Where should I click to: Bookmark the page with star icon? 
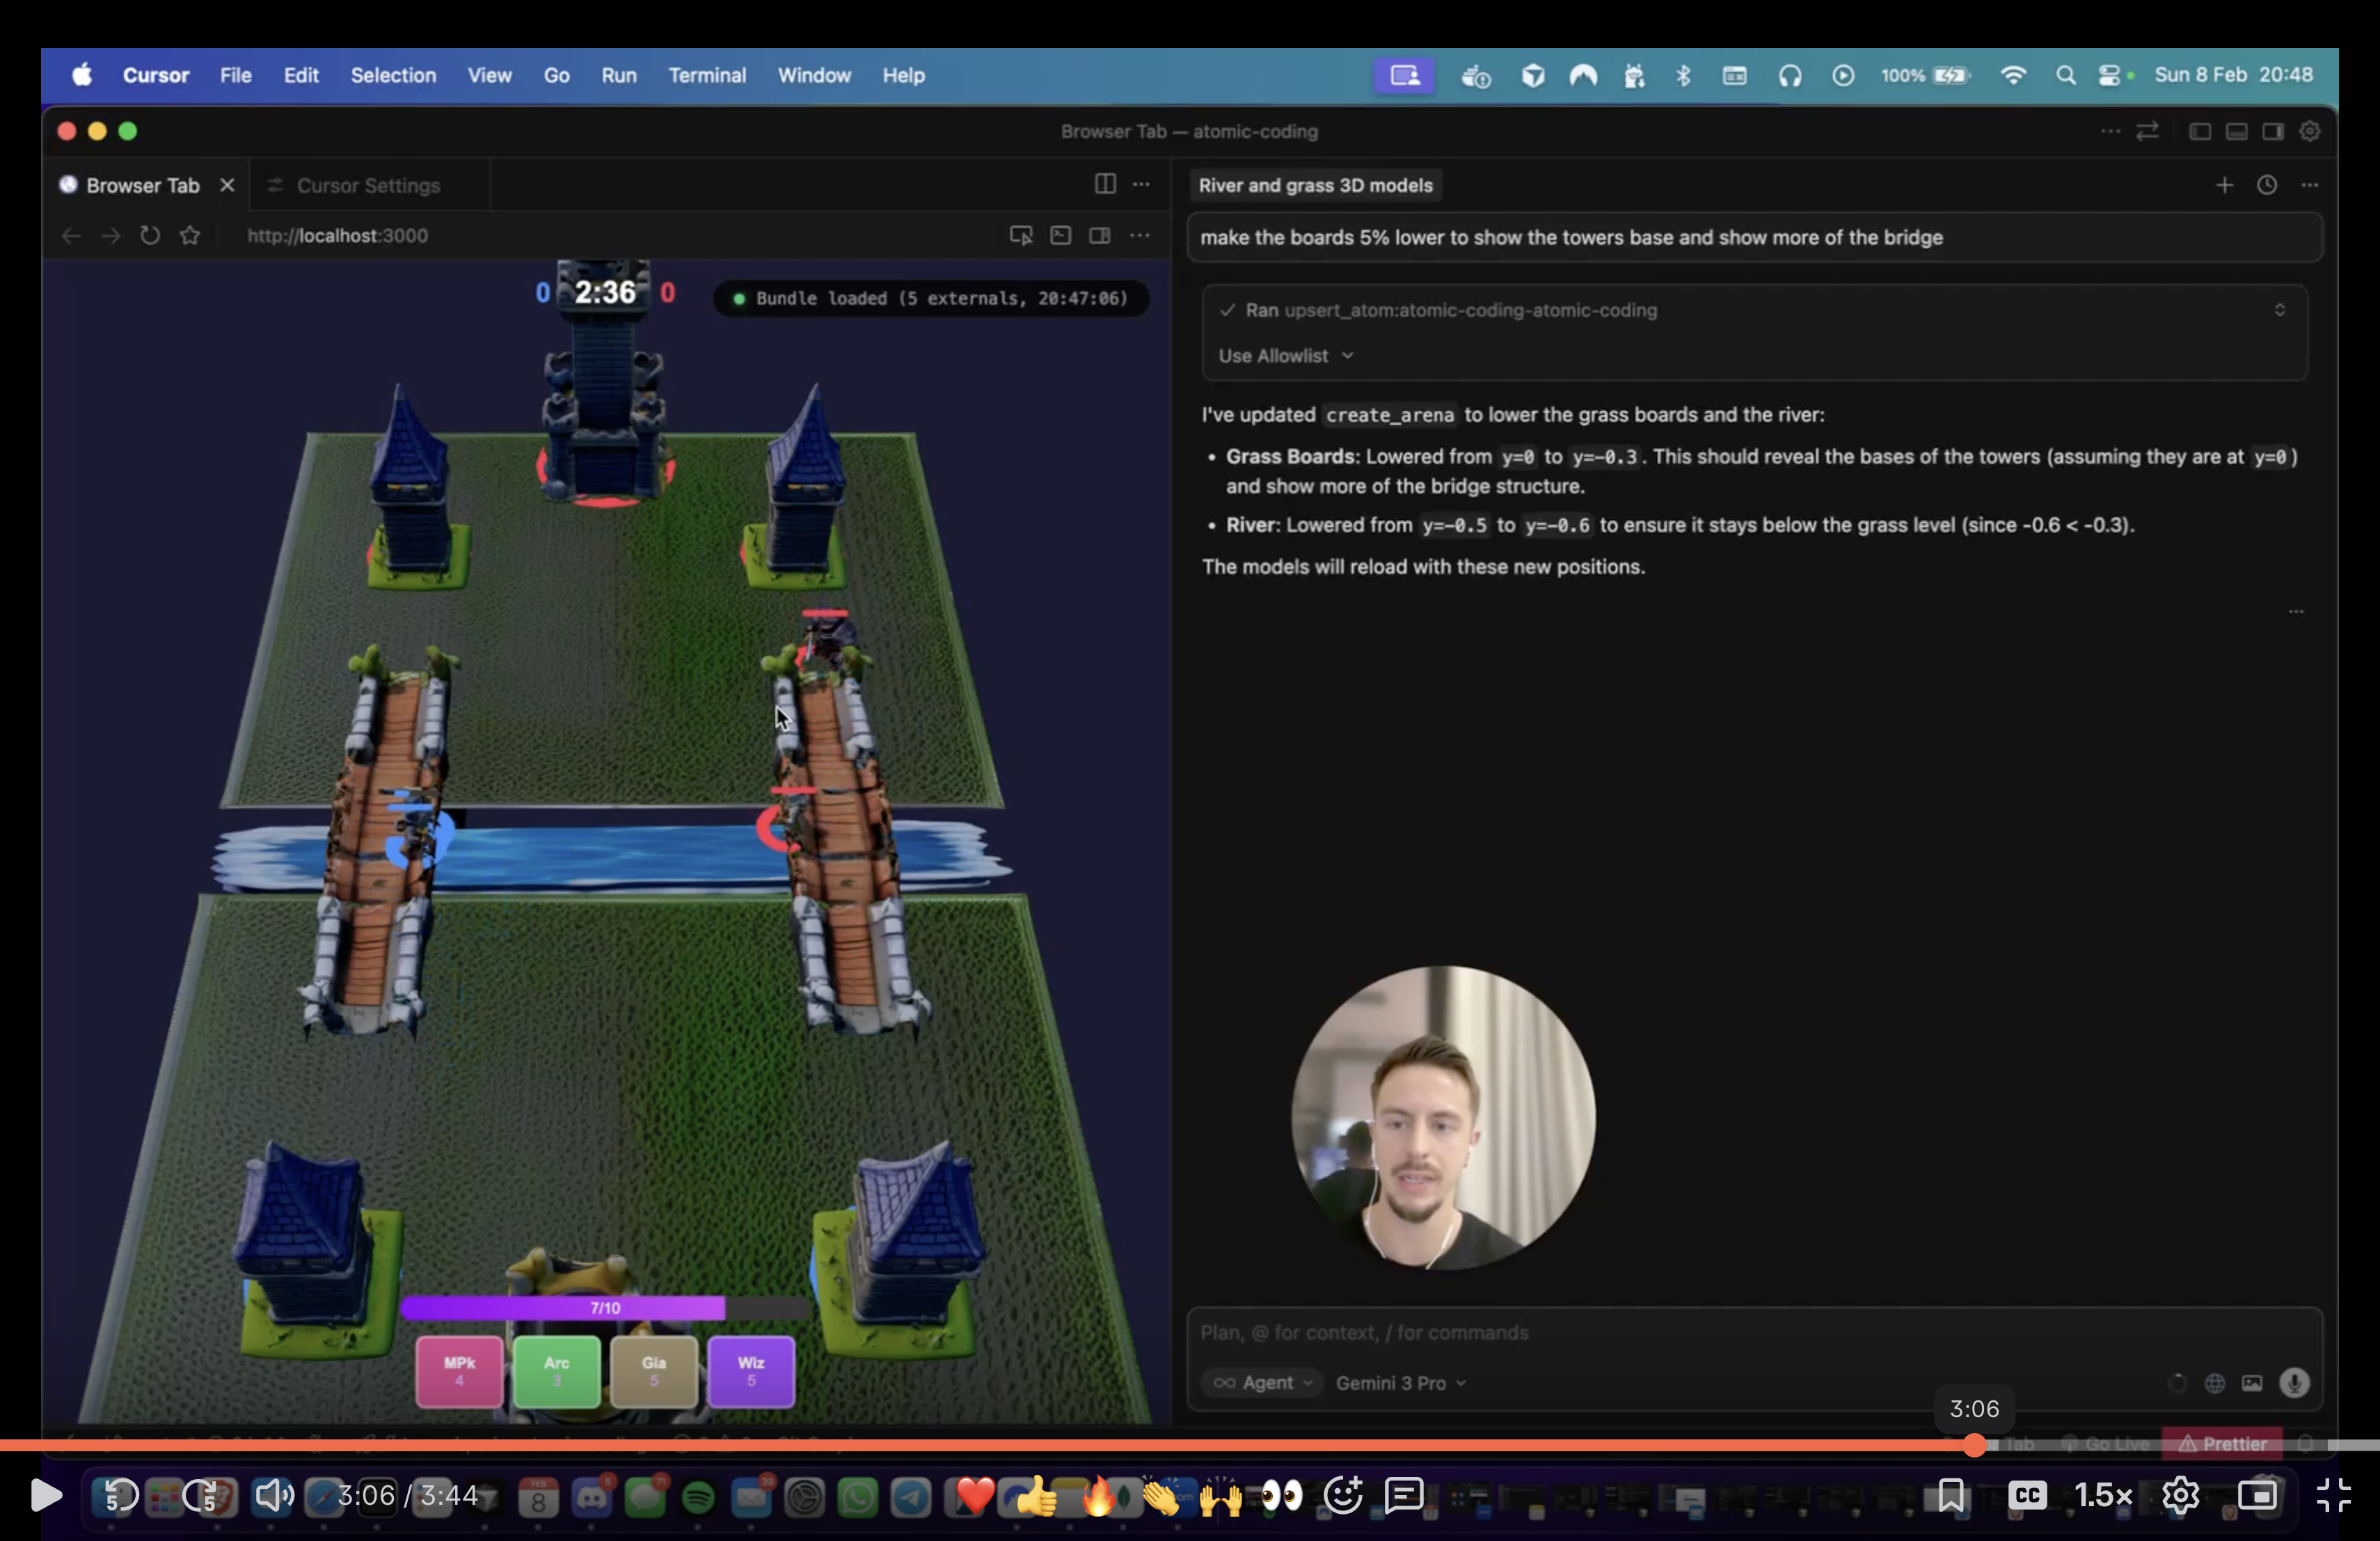(x=190, y=236)
